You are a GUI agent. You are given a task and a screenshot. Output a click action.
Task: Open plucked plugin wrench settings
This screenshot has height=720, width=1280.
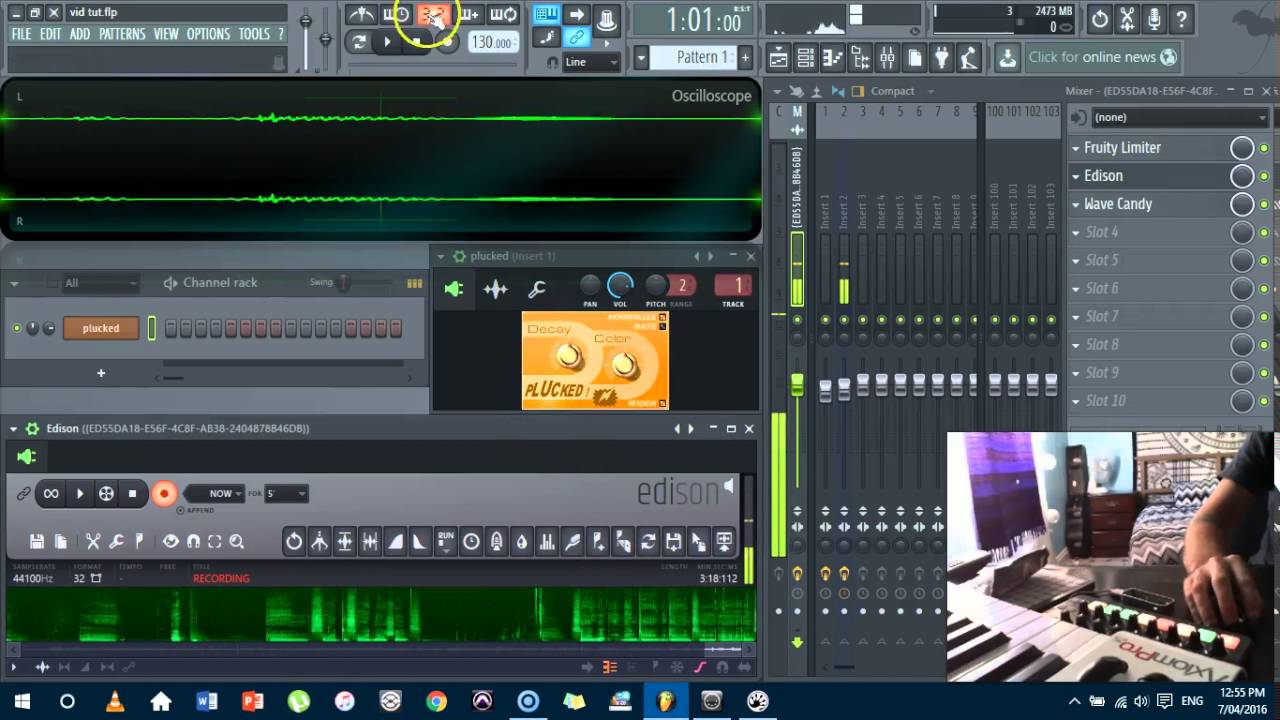pos(536,290)
